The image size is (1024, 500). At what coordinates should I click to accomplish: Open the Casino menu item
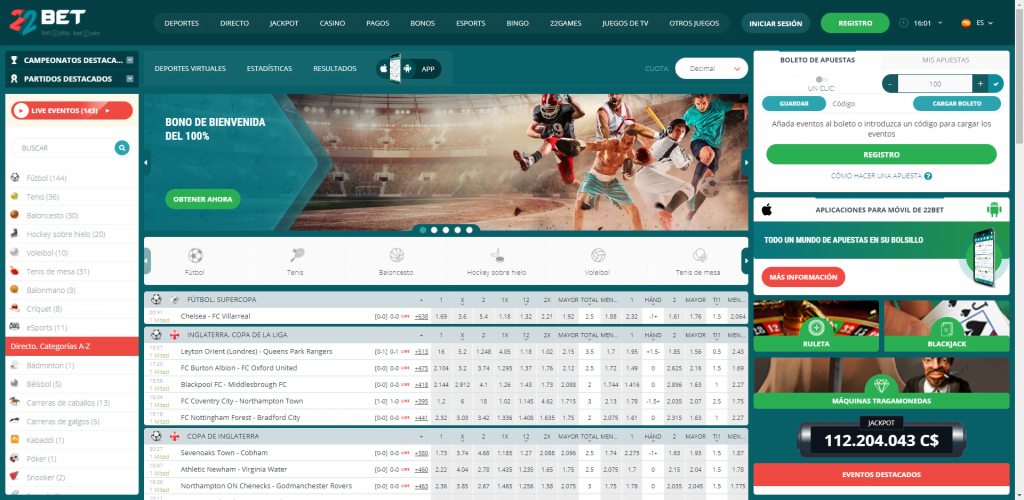tap(332, 22)
